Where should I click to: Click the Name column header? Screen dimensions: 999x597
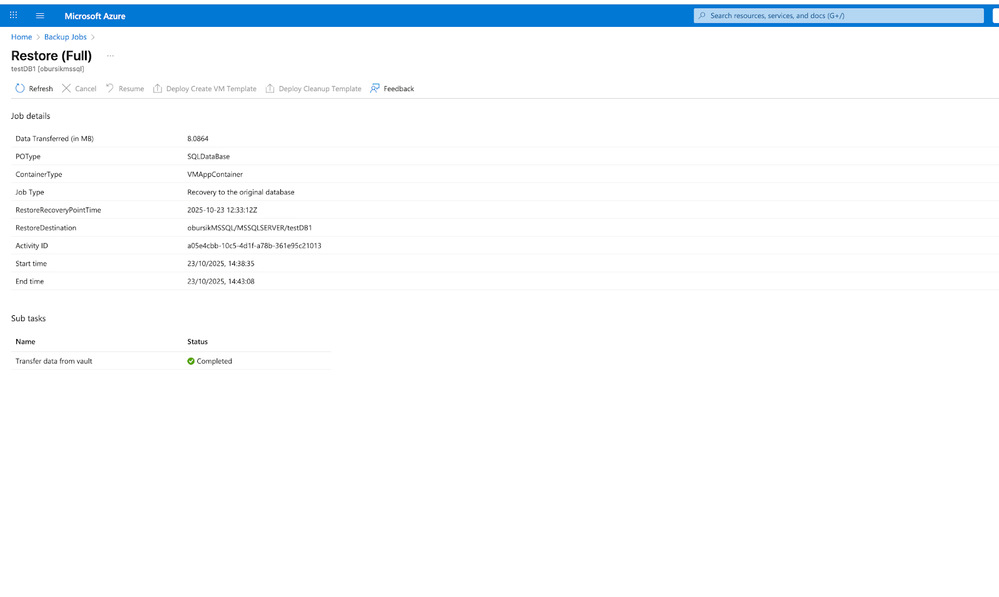(x=25, y=342)
